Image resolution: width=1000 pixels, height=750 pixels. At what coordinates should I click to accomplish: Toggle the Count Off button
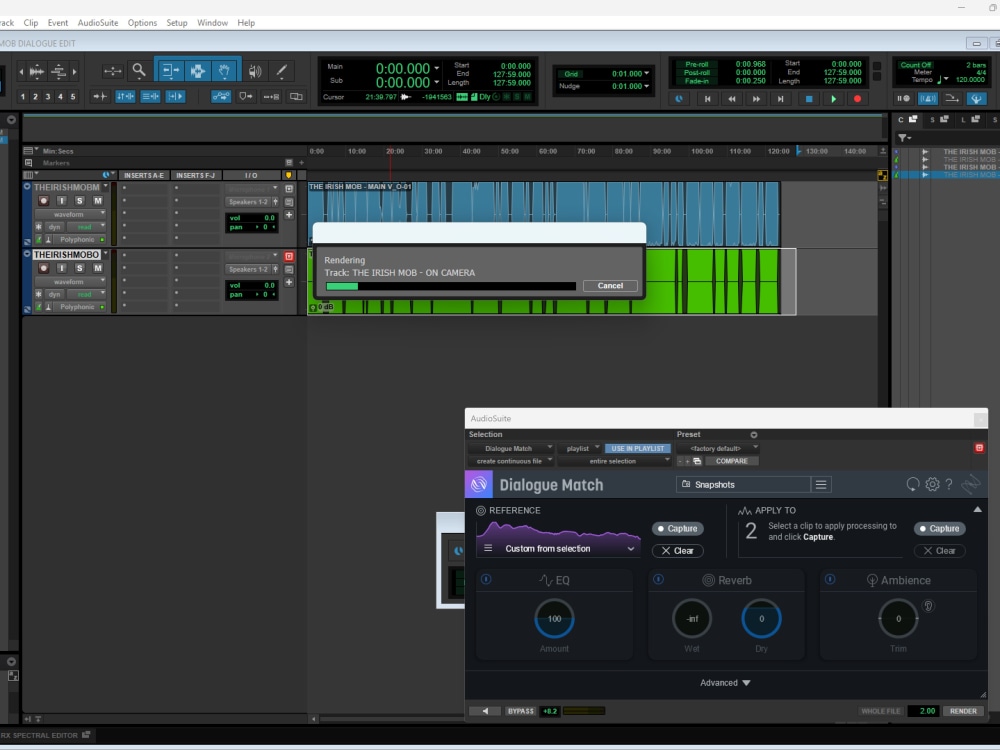tap(915, 65)
